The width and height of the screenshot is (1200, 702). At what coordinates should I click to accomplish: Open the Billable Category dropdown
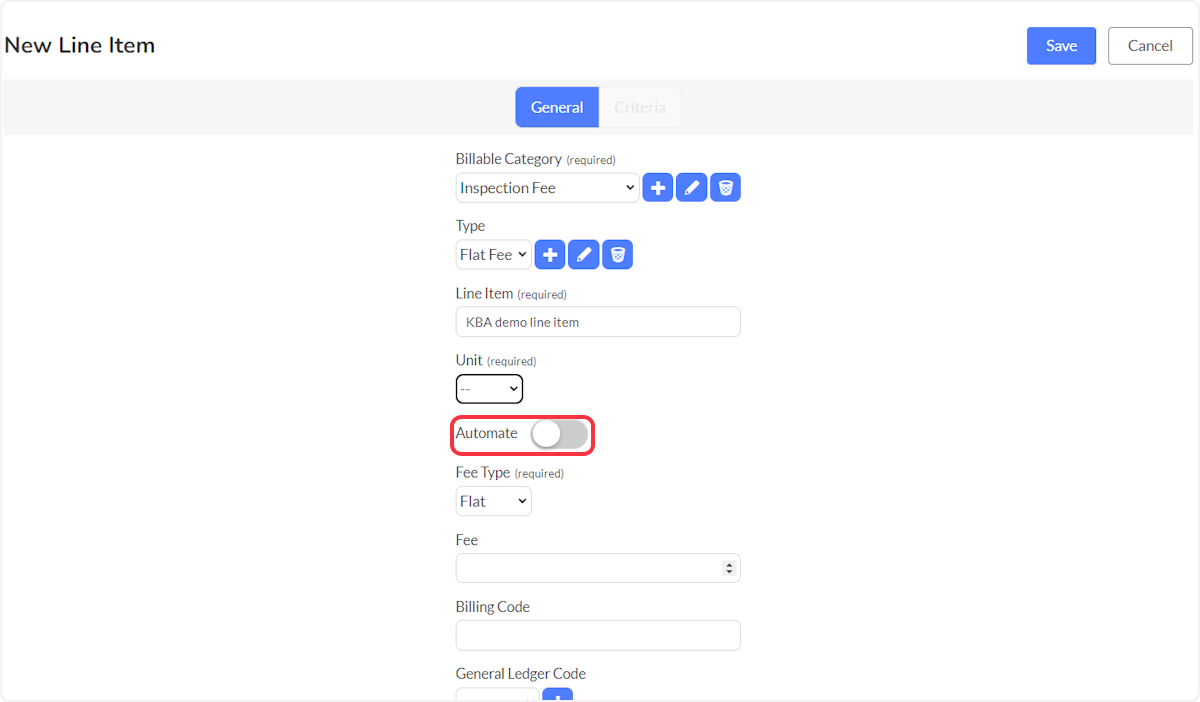pyautogui.click(x=547, y=187)
